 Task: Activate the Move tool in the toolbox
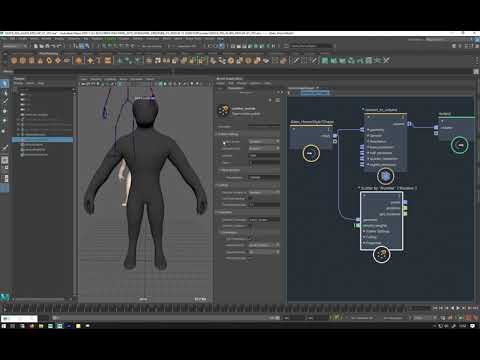5,111
